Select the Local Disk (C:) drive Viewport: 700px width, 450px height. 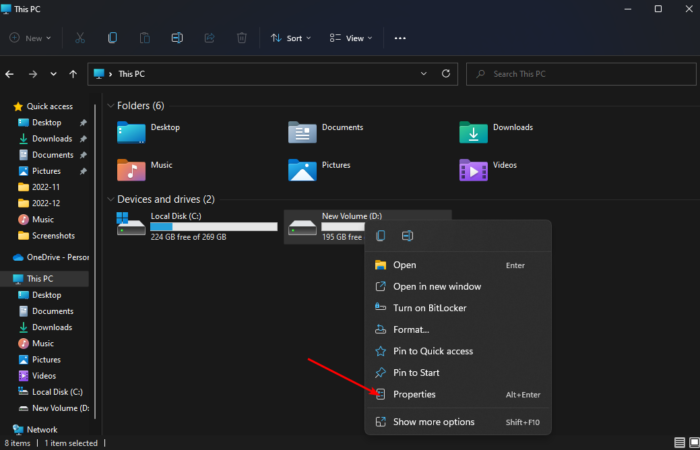[x=197, y=227]
